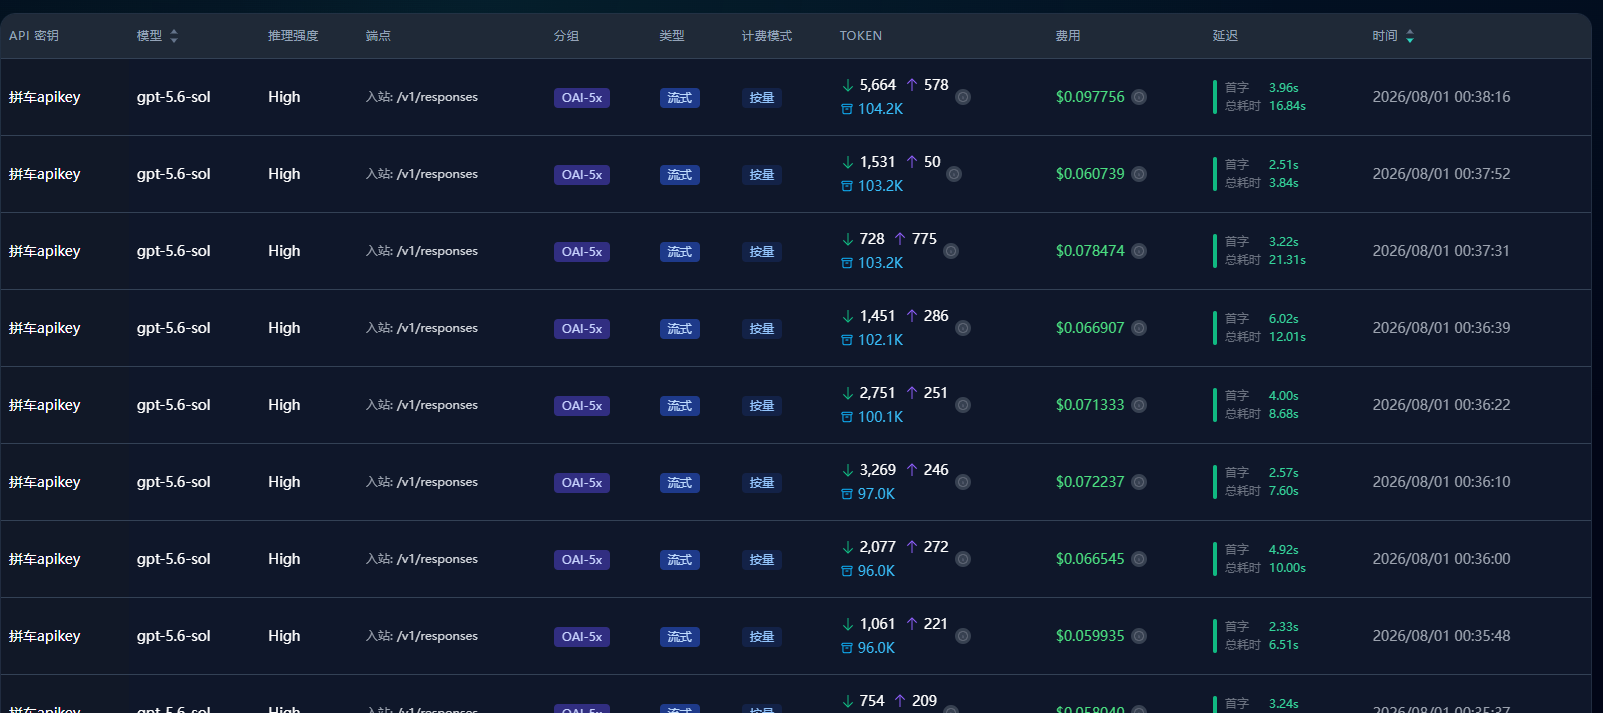Click cached token value 100.1K

pos(880,417)
